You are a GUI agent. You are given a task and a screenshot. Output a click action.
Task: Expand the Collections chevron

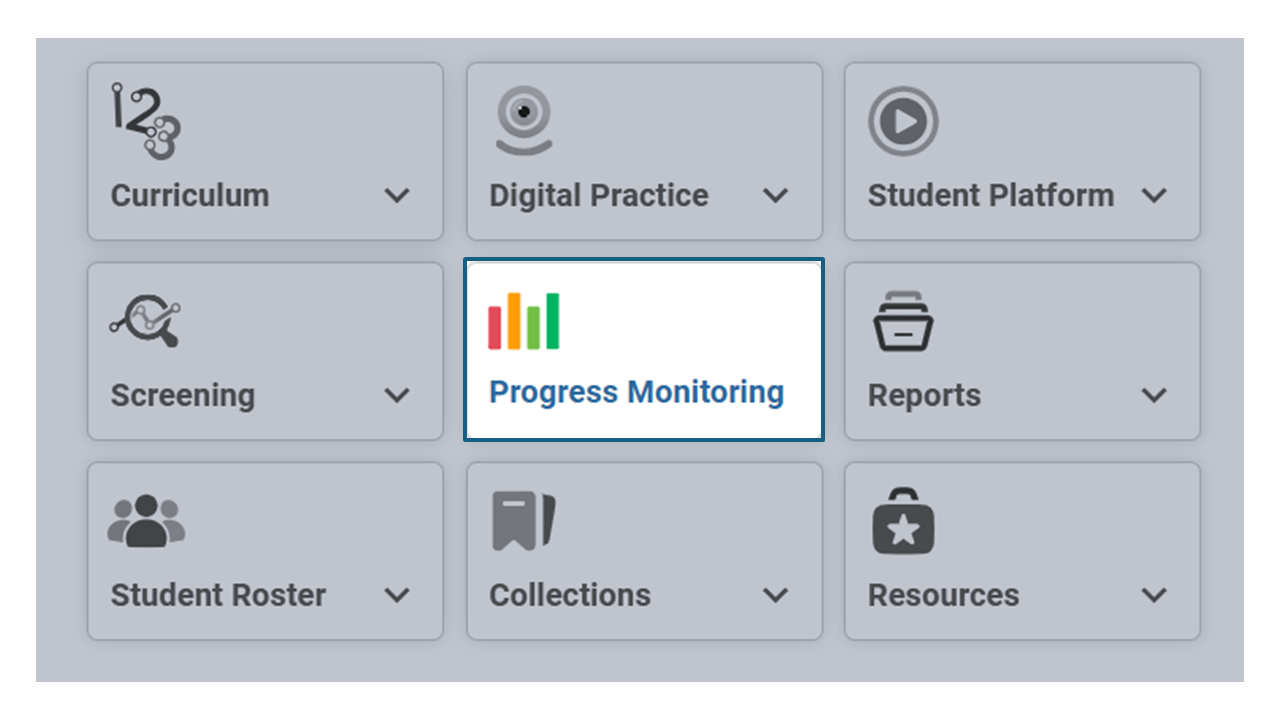(775, 596)
